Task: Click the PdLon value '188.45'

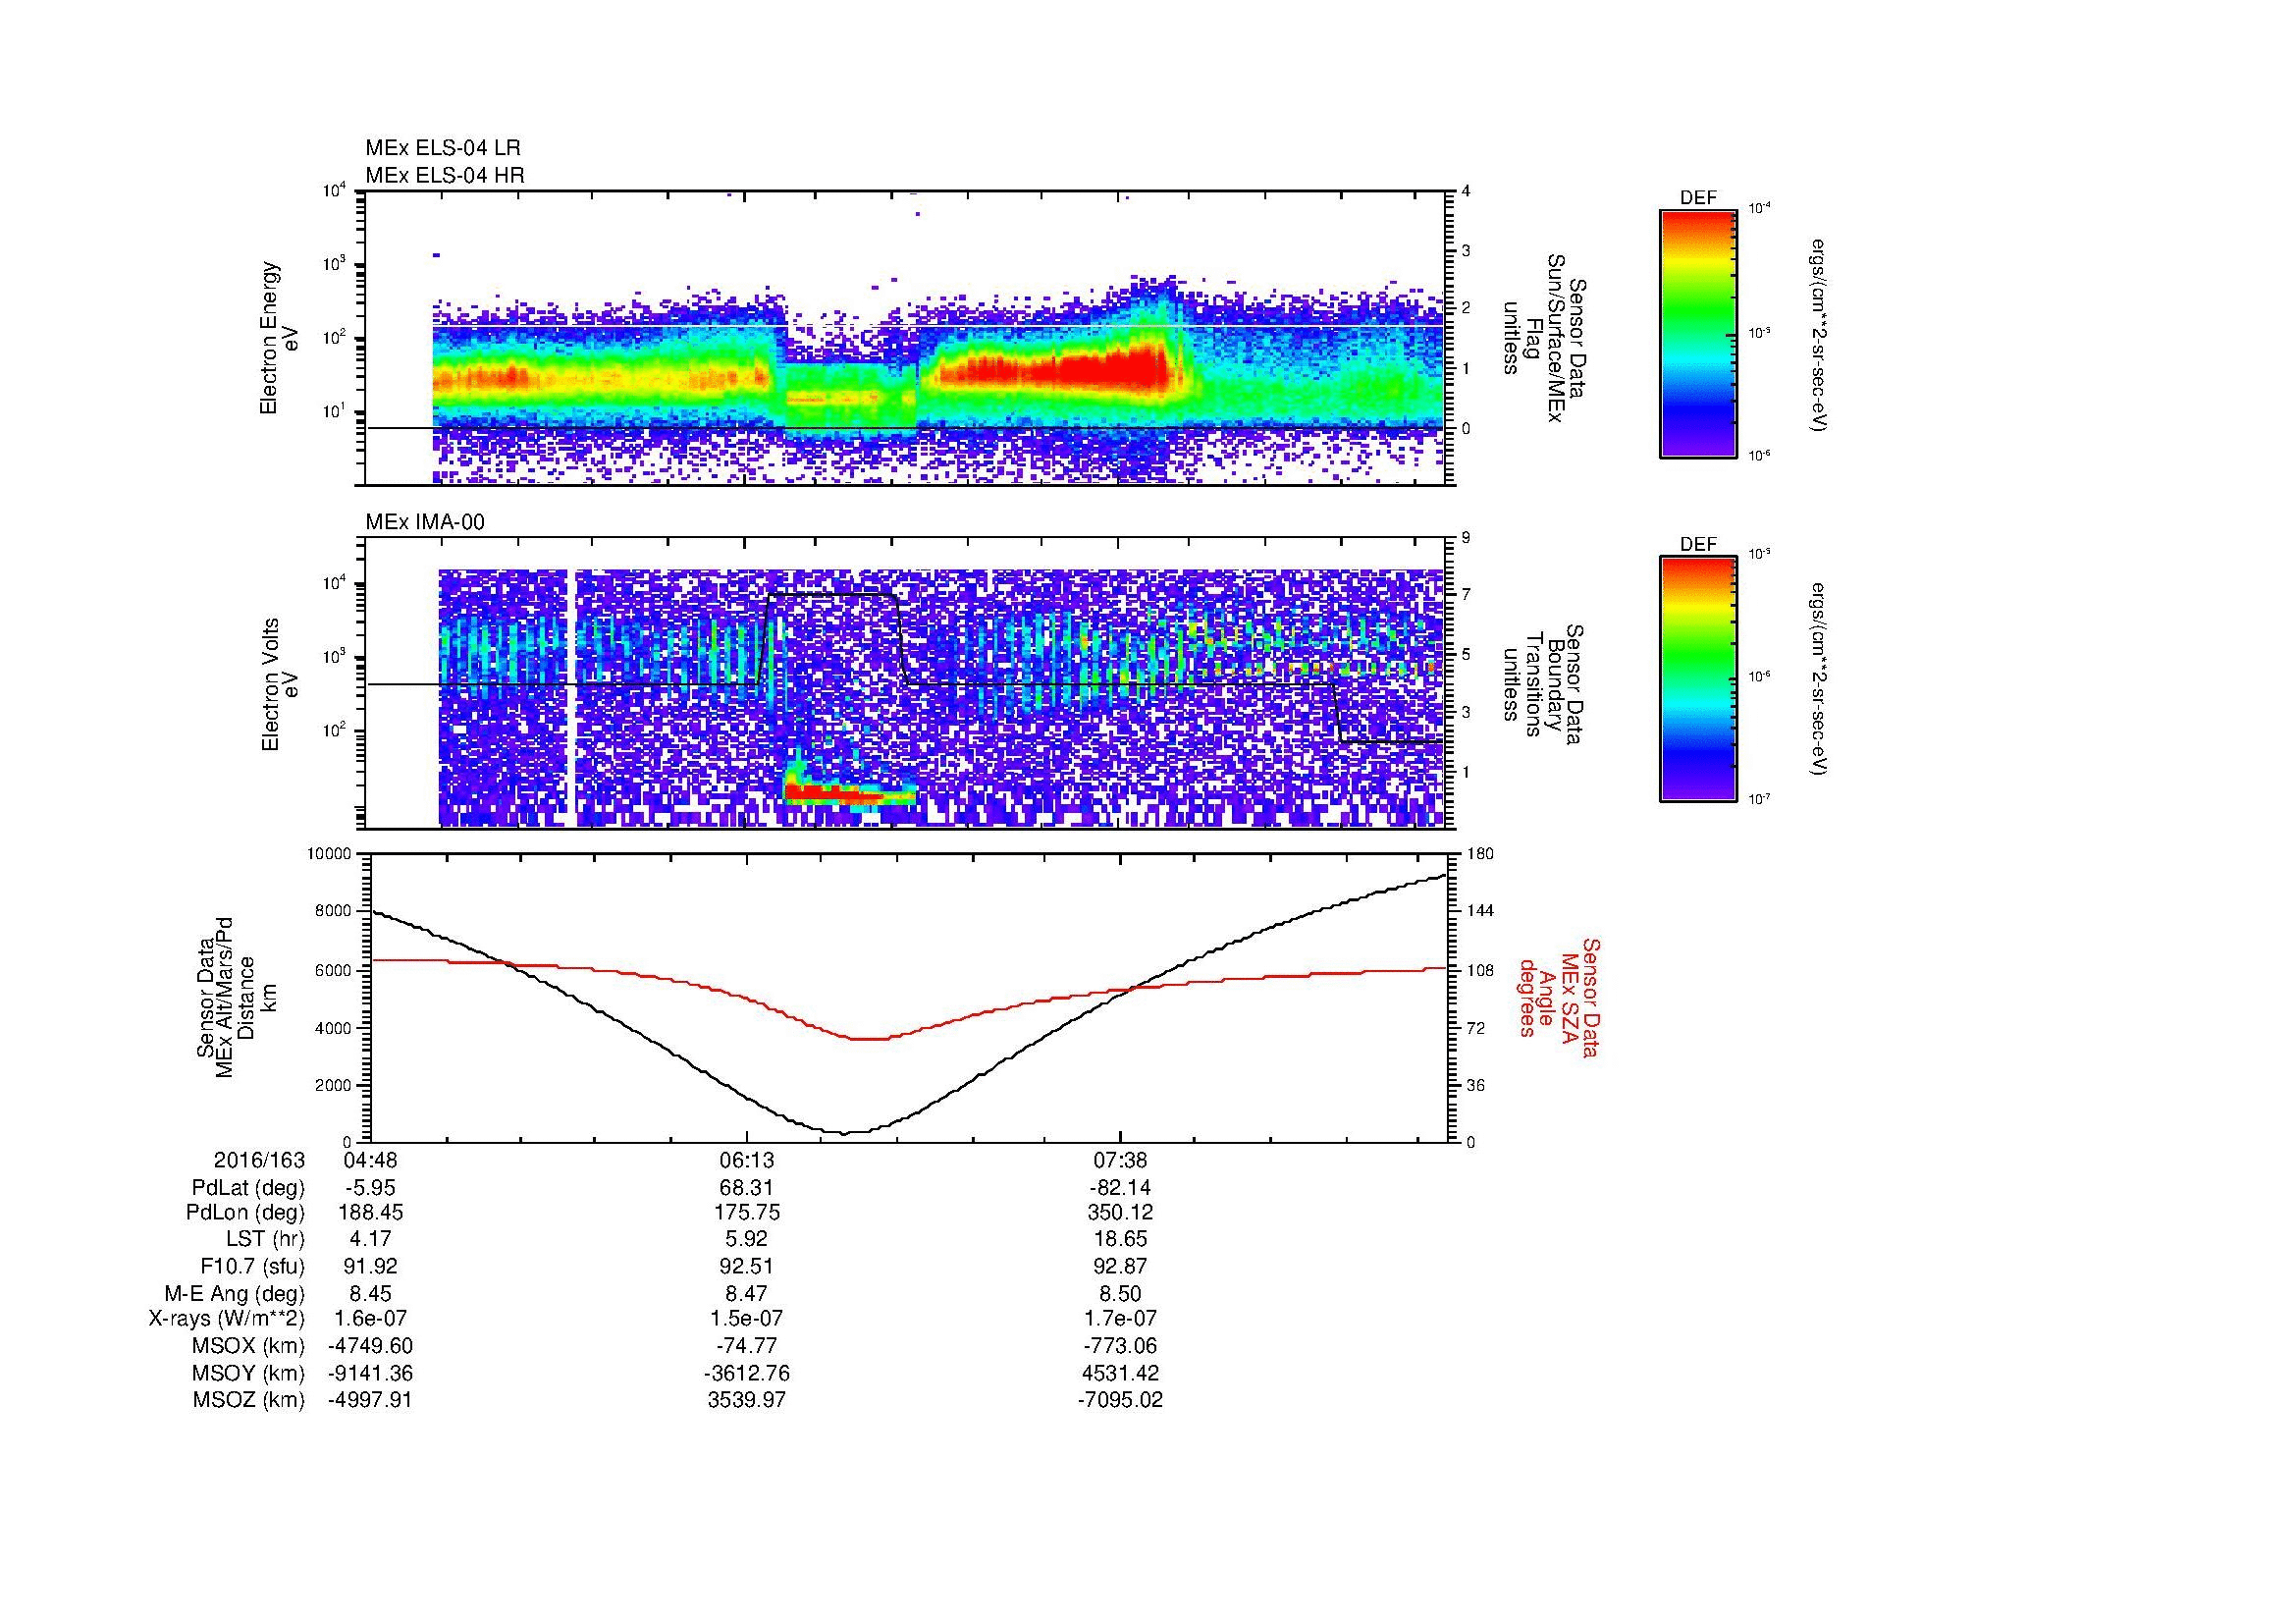Action: 370,1213
